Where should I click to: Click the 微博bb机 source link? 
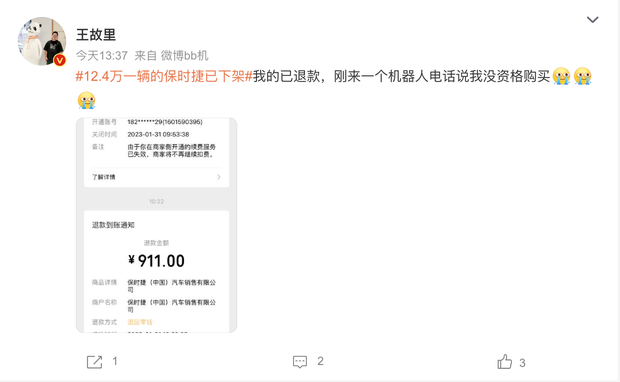[x=184, y=56]
